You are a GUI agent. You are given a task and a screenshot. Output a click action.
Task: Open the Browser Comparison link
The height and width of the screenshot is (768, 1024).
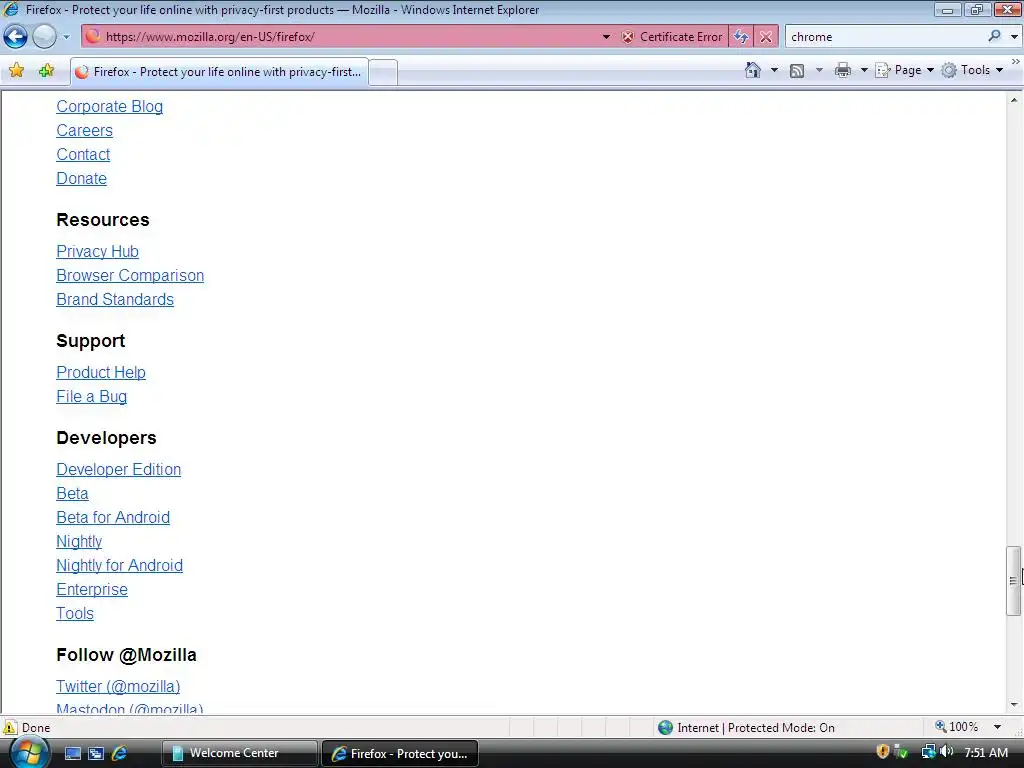point(130,276)
